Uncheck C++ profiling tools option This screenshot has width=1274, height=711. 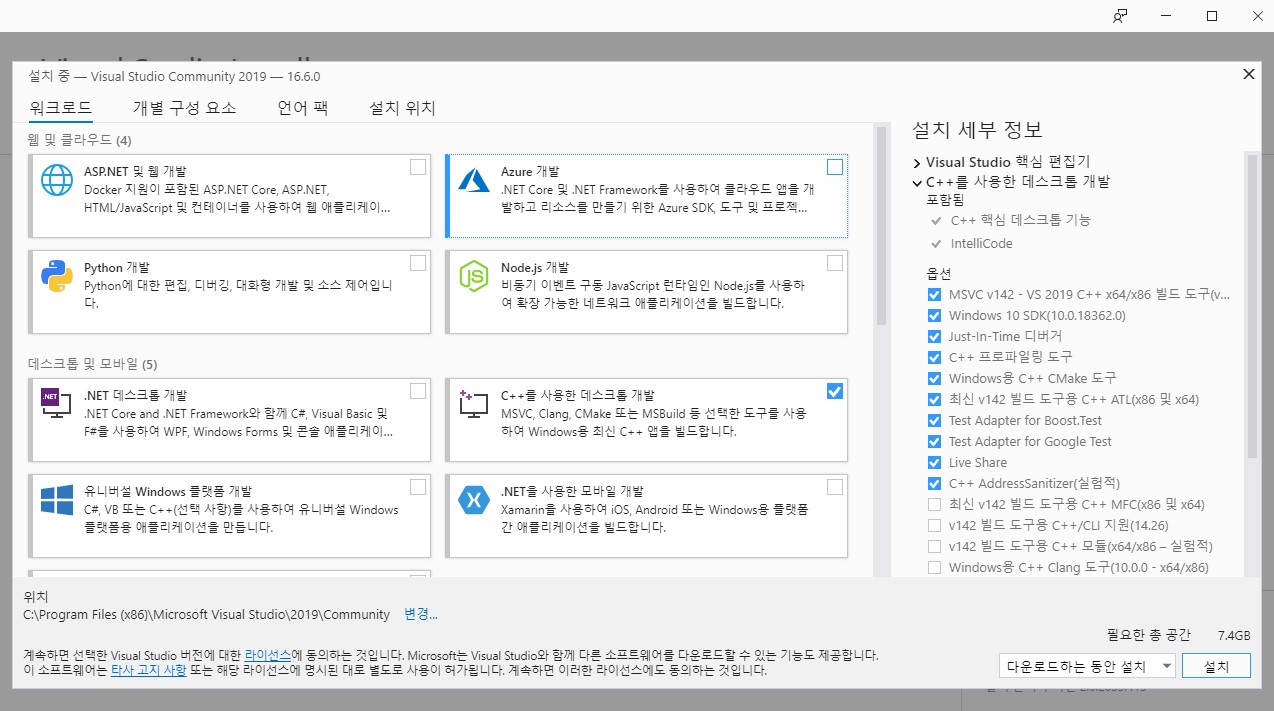(934, 357)
